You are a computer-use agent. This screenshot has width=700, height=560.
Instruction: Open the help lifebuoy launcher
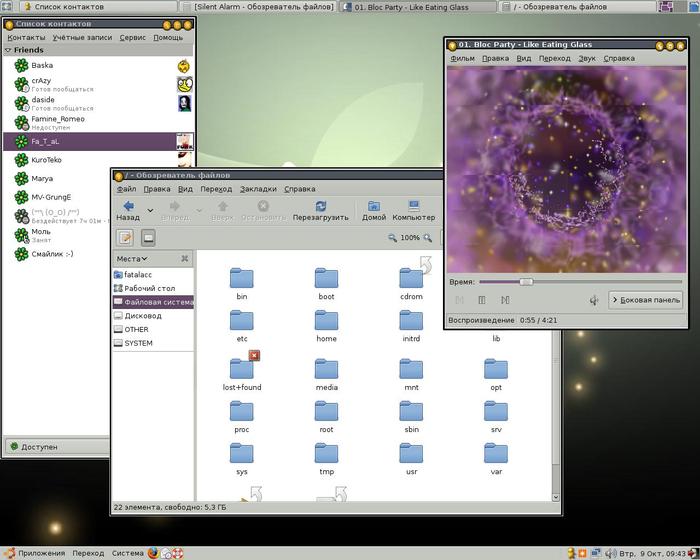tap(178, 553)
